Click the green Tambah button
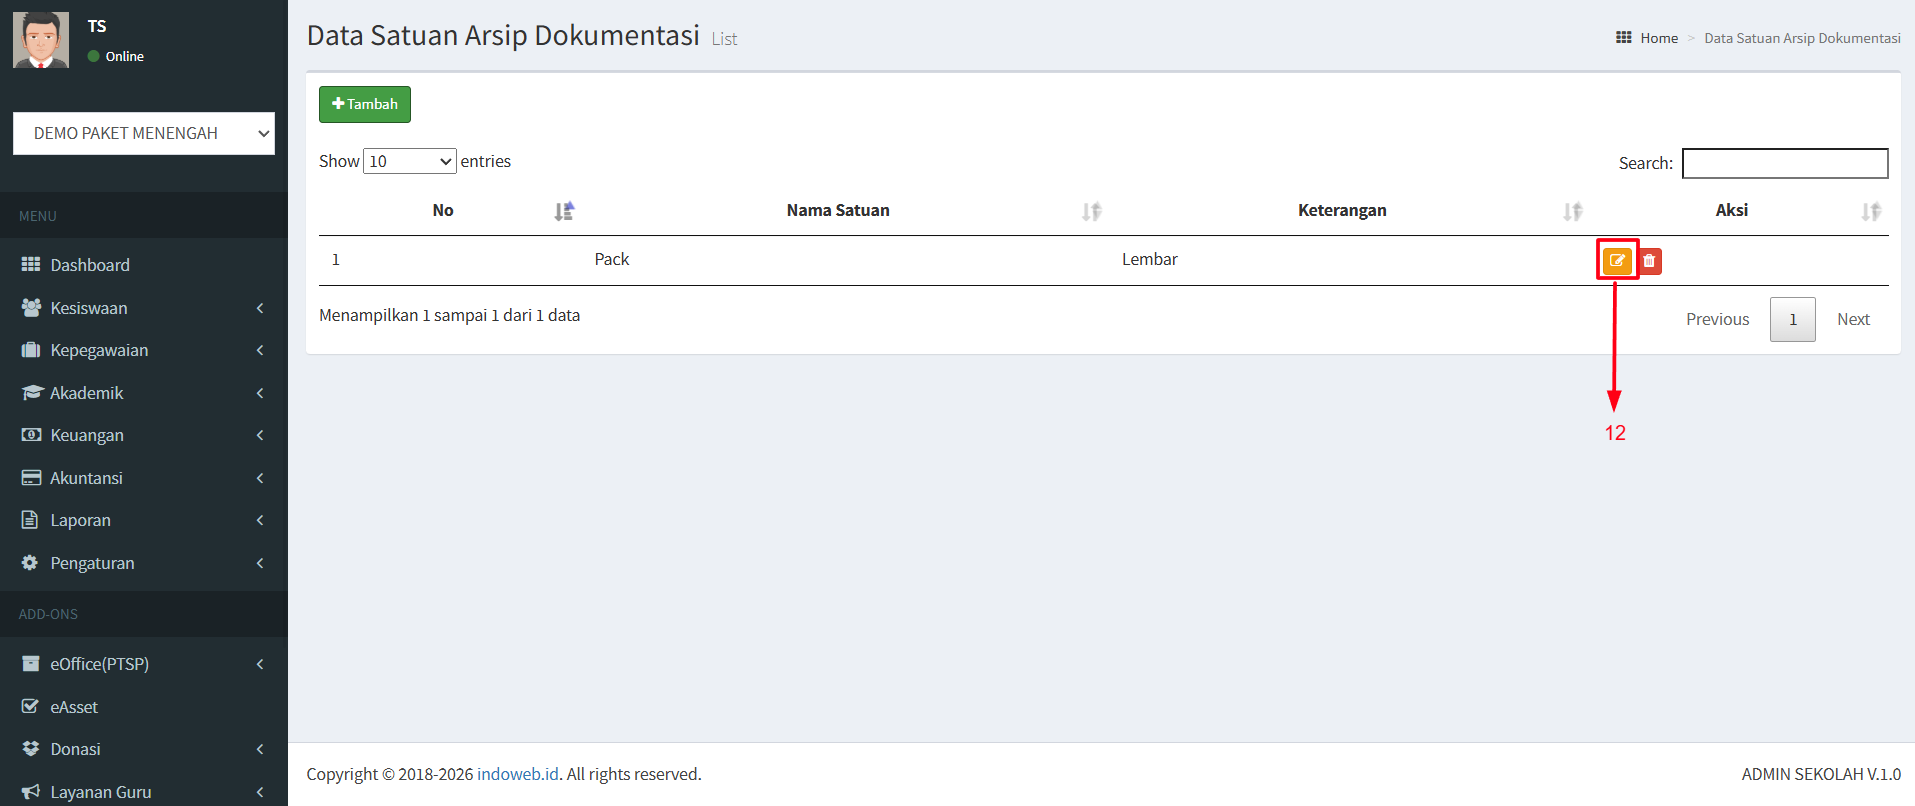Viewport: 1915px width, 806px height. pos(364,104)
